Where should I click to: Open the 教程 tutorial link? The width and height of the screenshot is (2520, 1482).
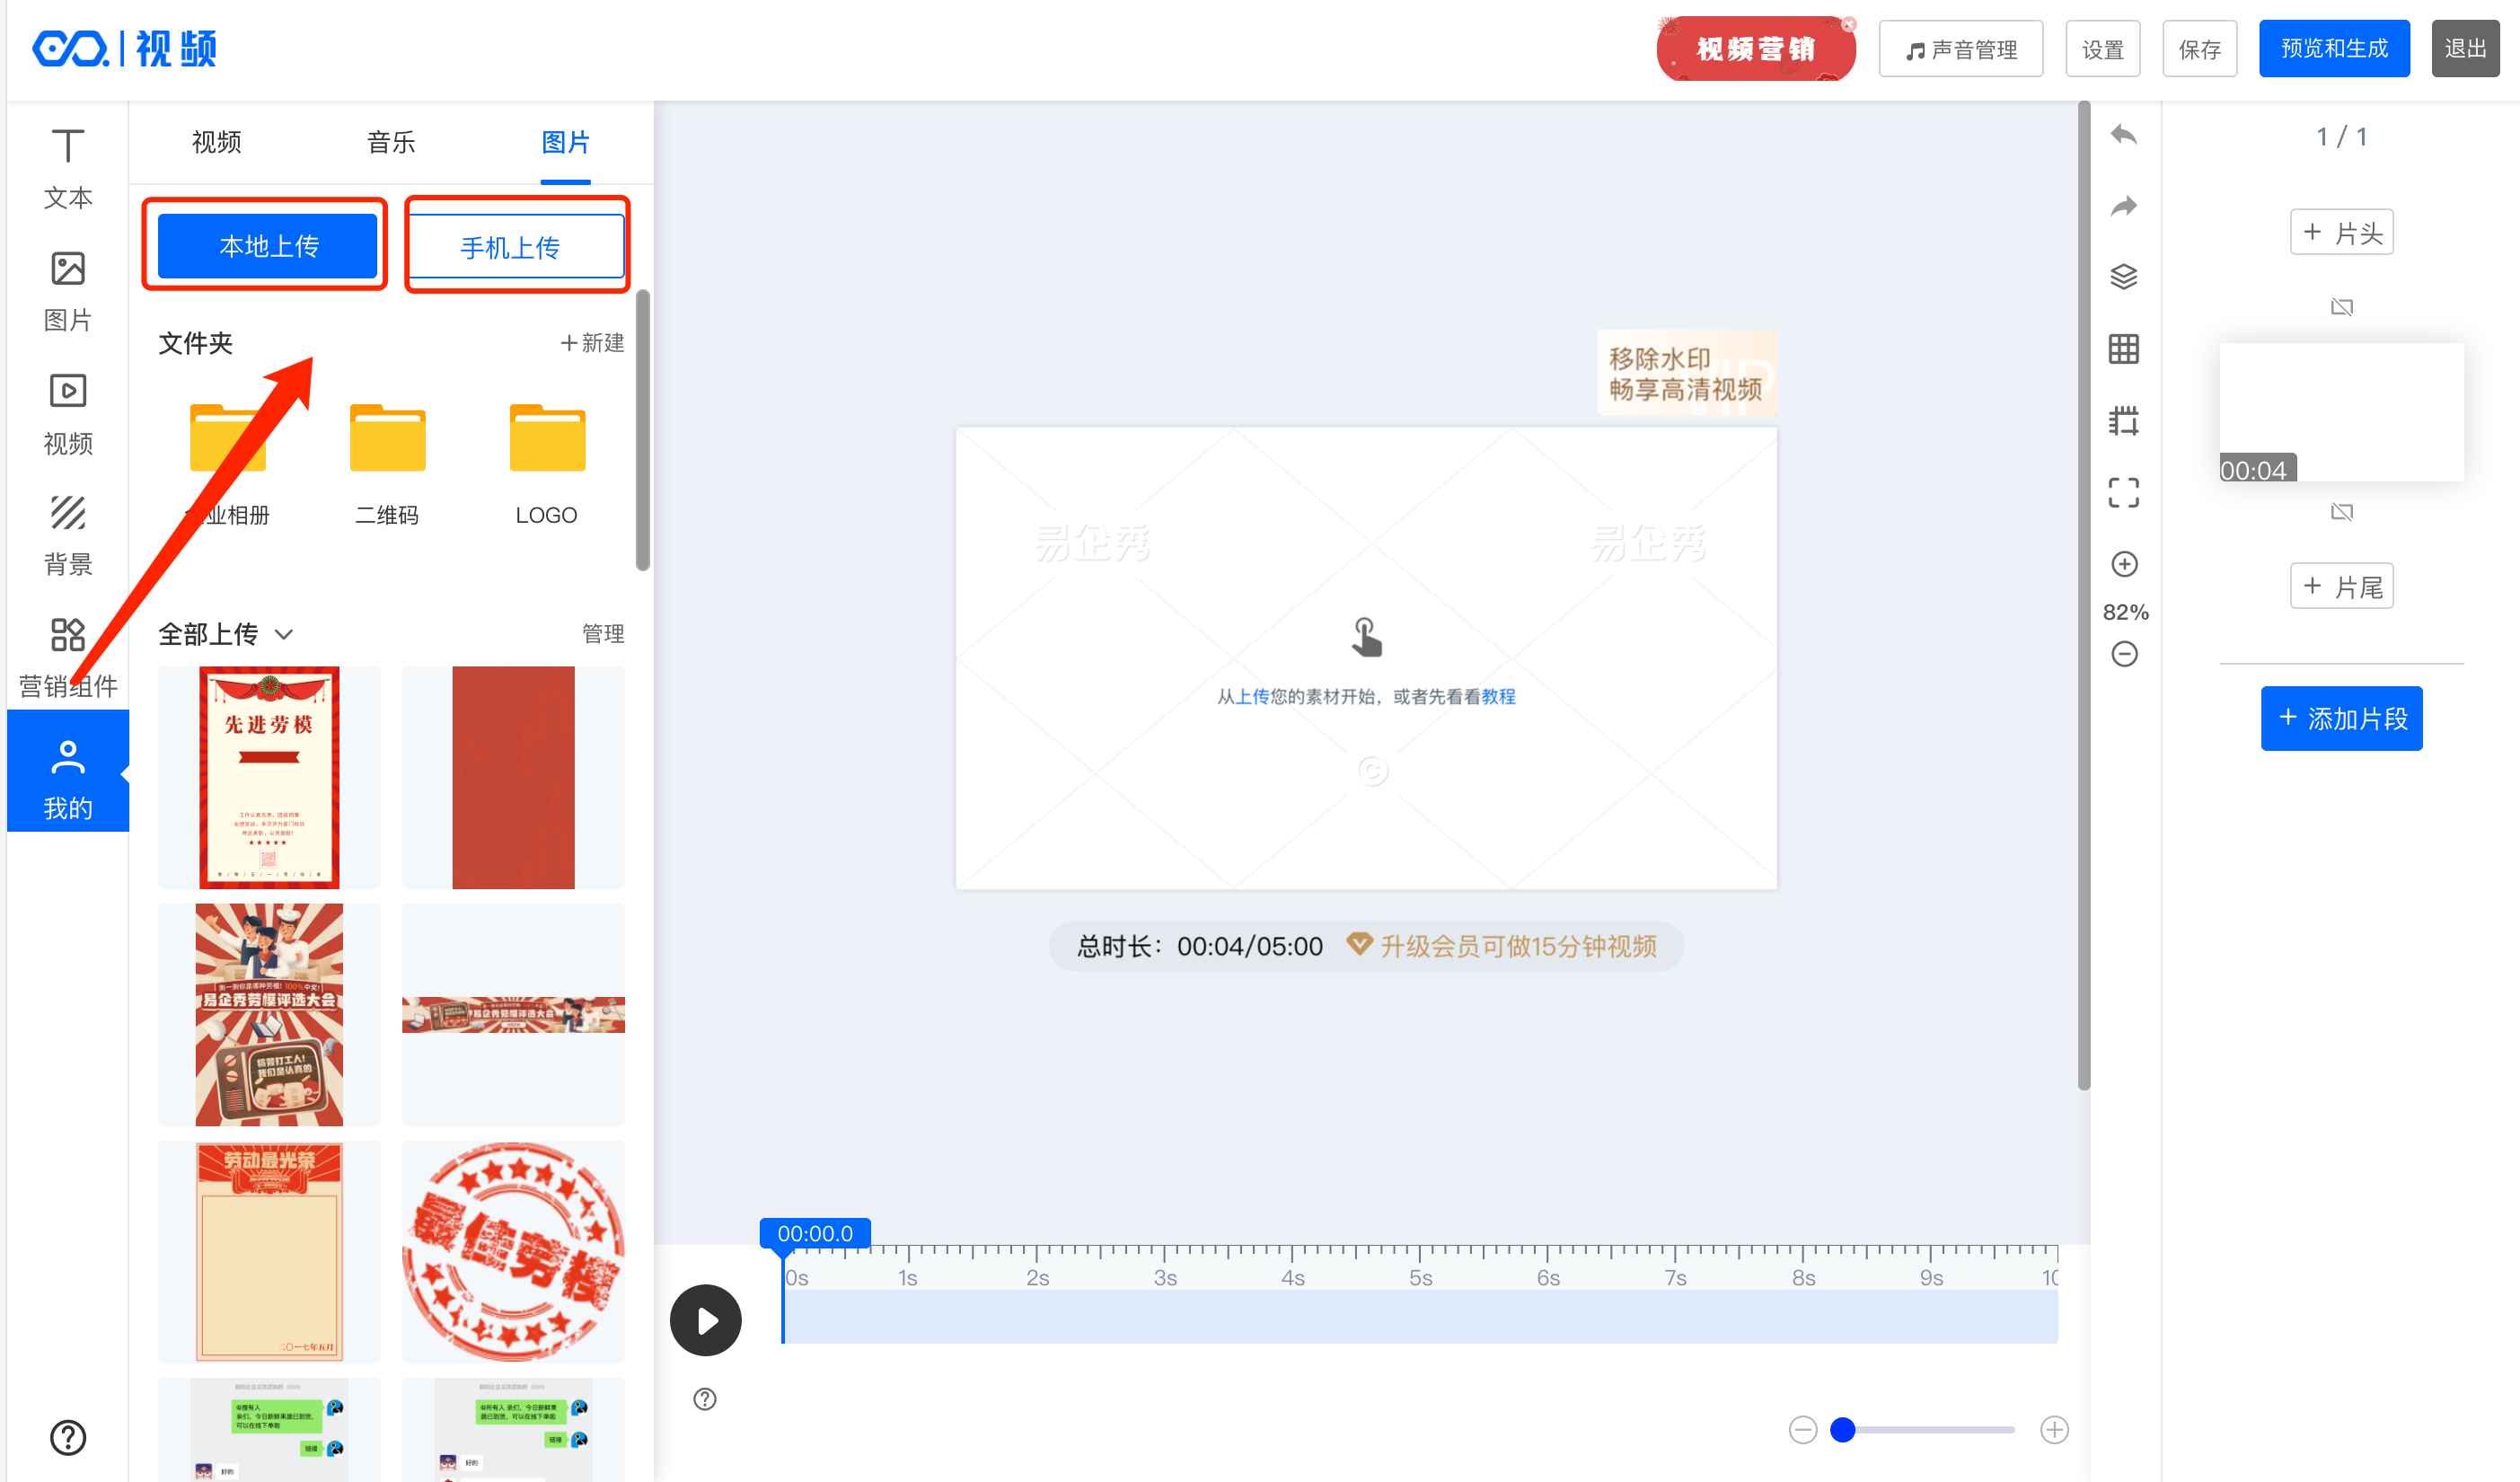(x=1498, y=697)
